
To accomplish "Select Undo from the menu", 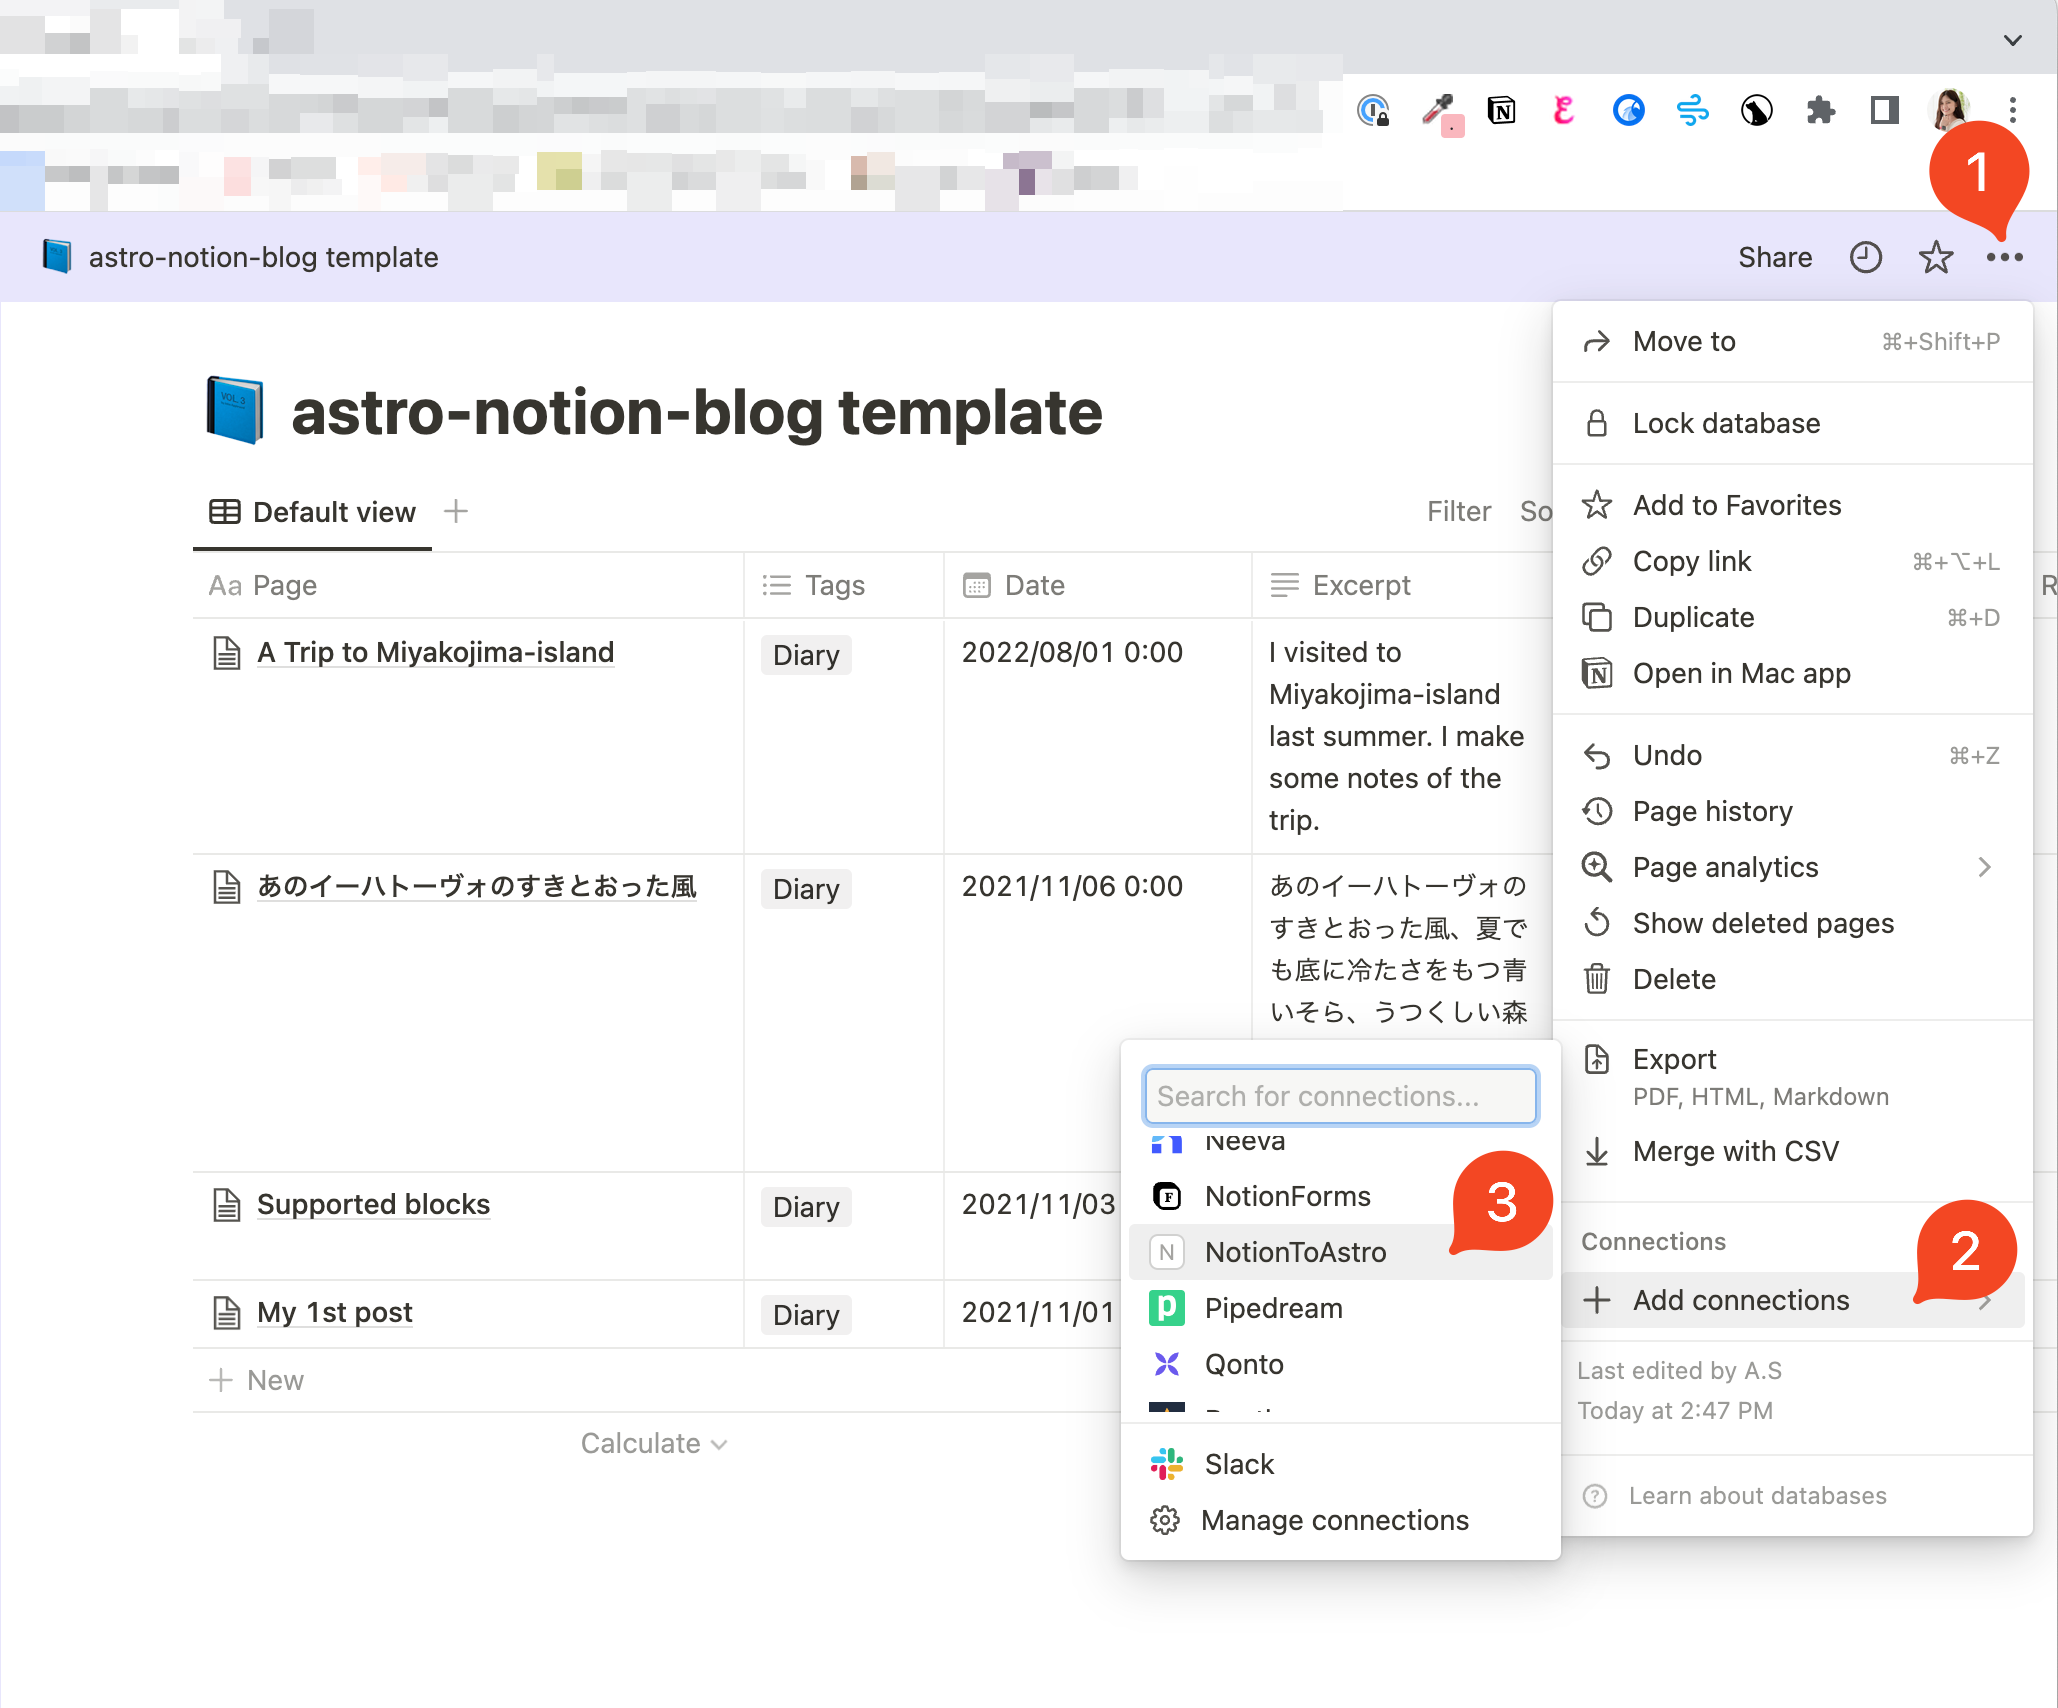I will [1792, 755].
